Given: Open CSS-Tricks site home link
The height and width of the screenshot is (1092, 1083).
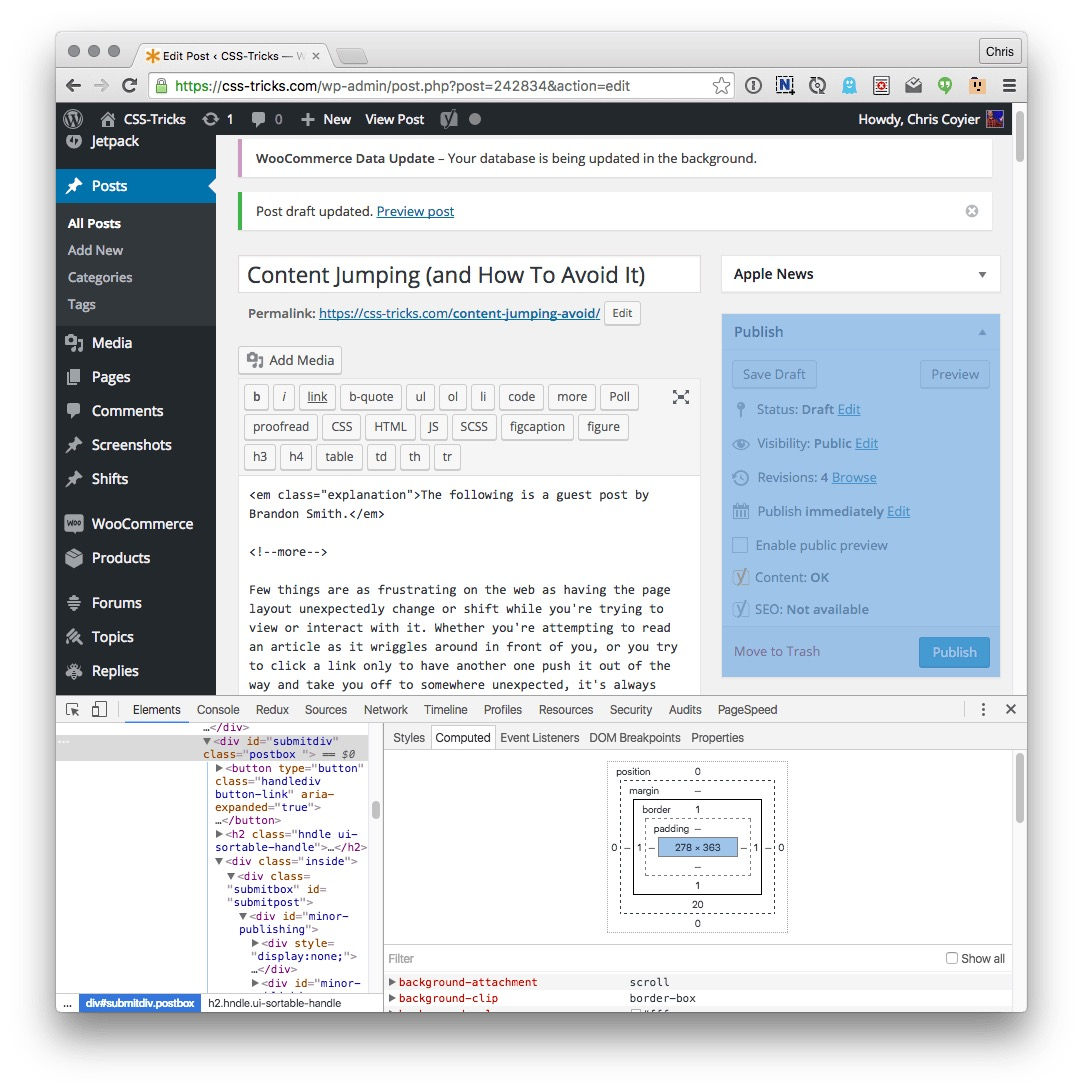Looking at the screenshot, I should (143, 119).
